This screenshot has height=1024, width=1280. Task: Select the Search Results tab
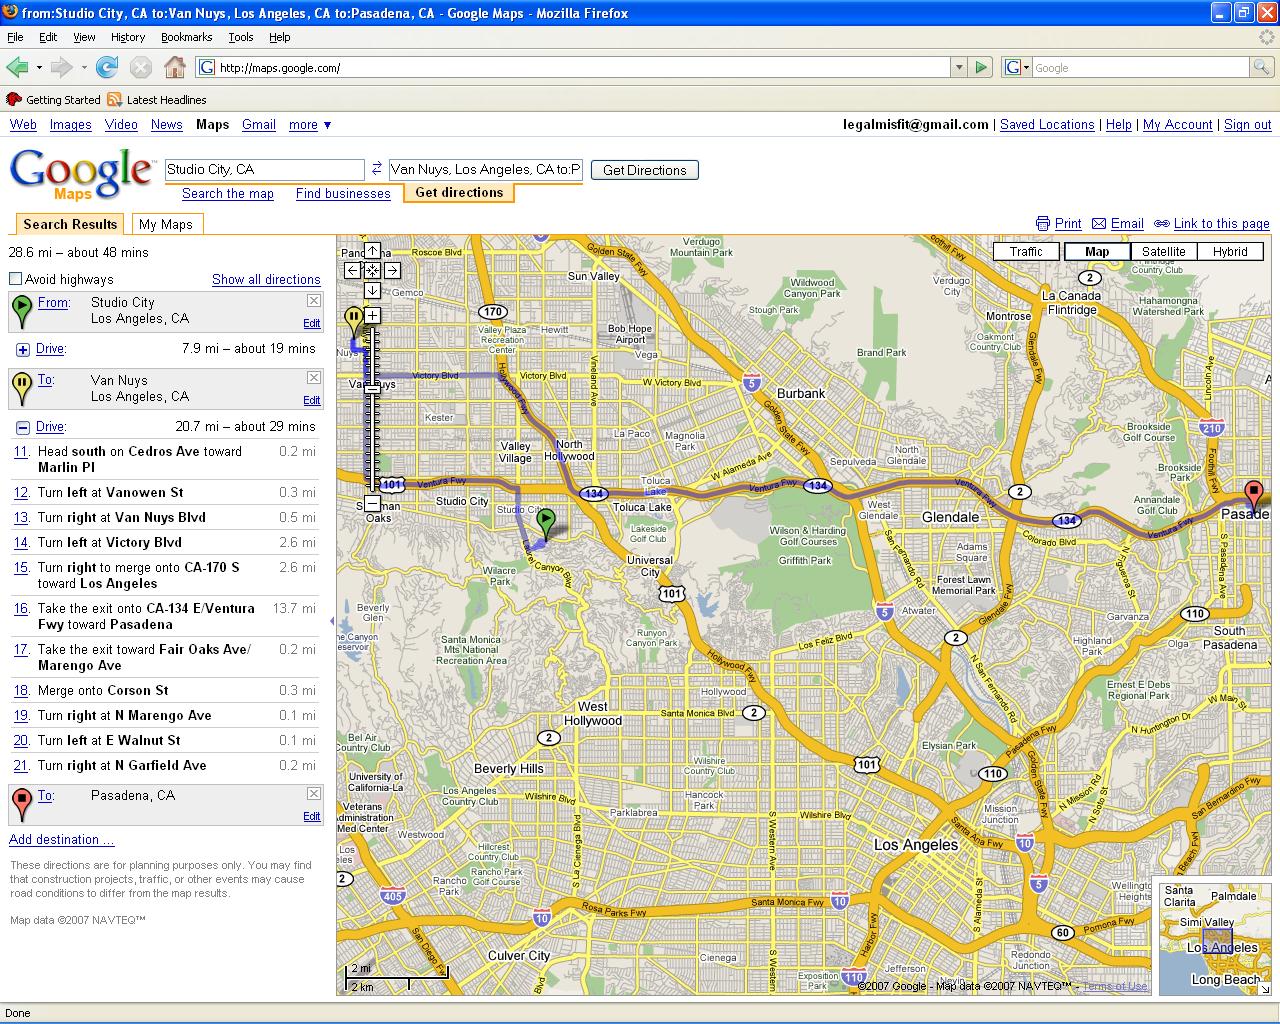point(70,224)
